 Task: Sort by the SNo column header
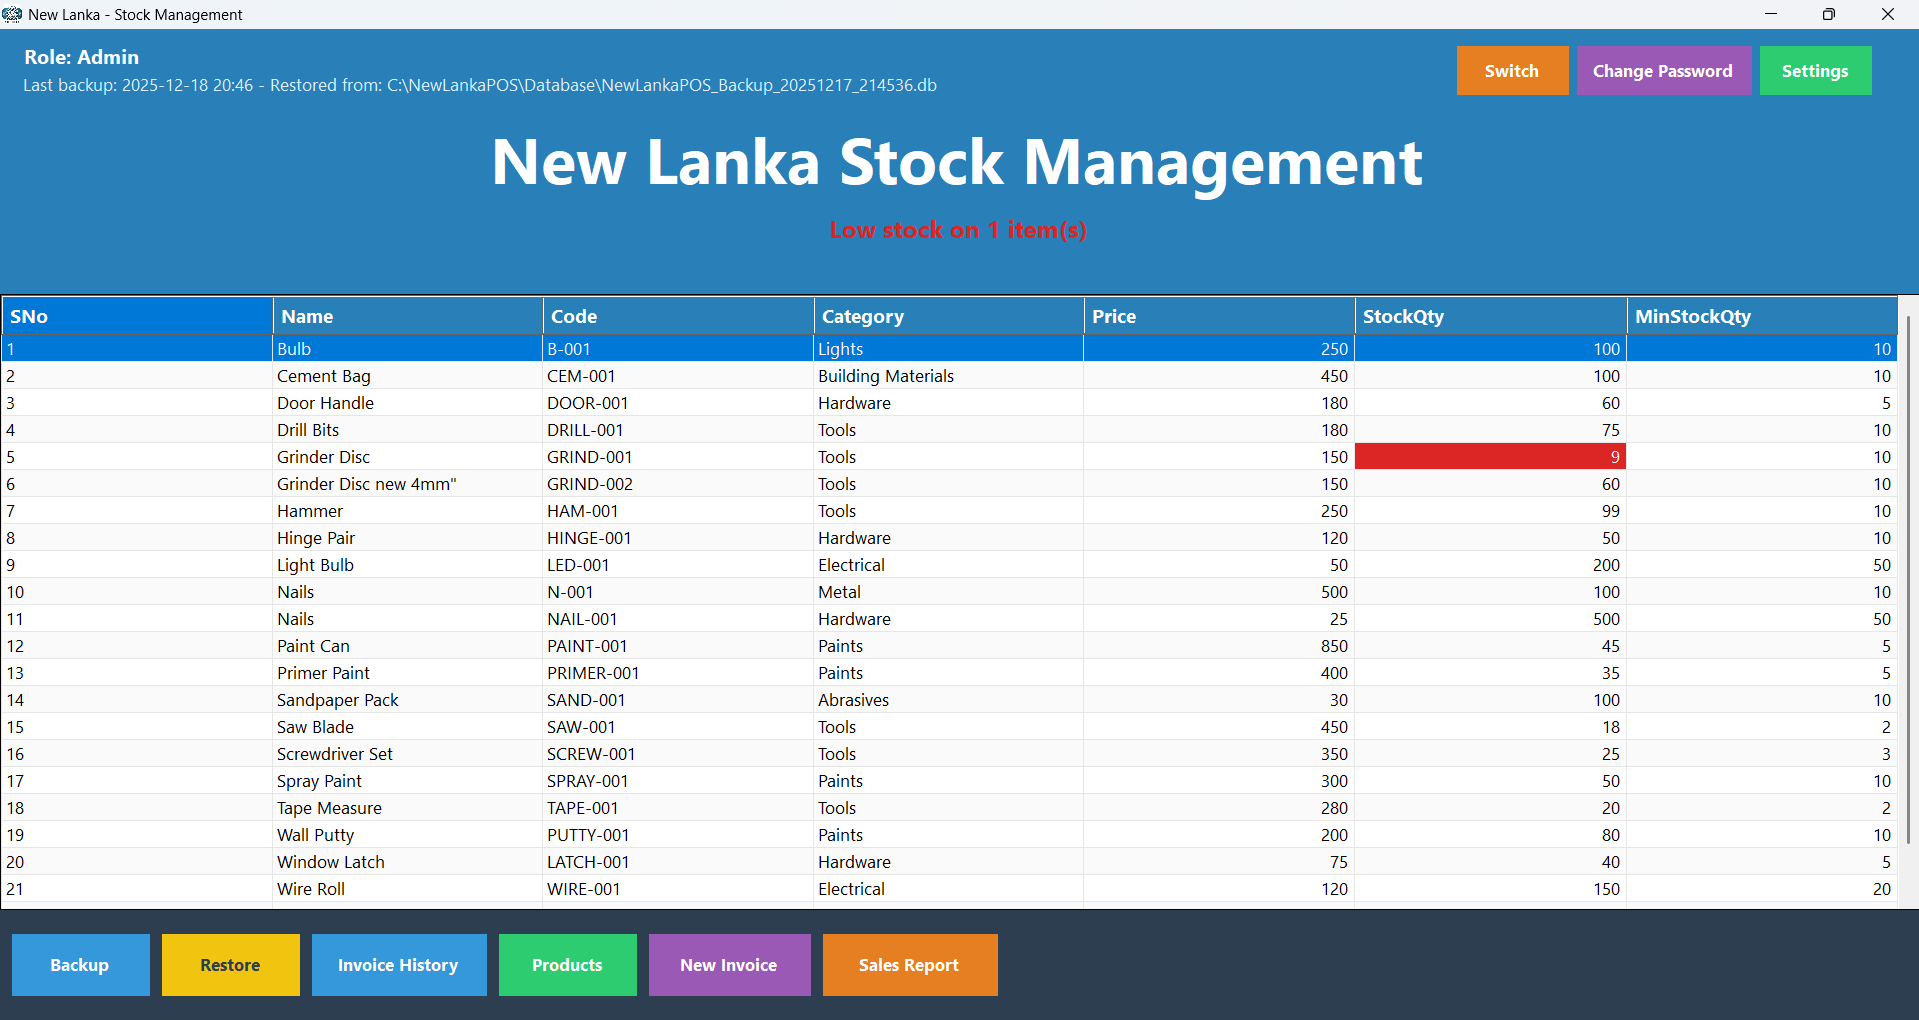point(137,316)
